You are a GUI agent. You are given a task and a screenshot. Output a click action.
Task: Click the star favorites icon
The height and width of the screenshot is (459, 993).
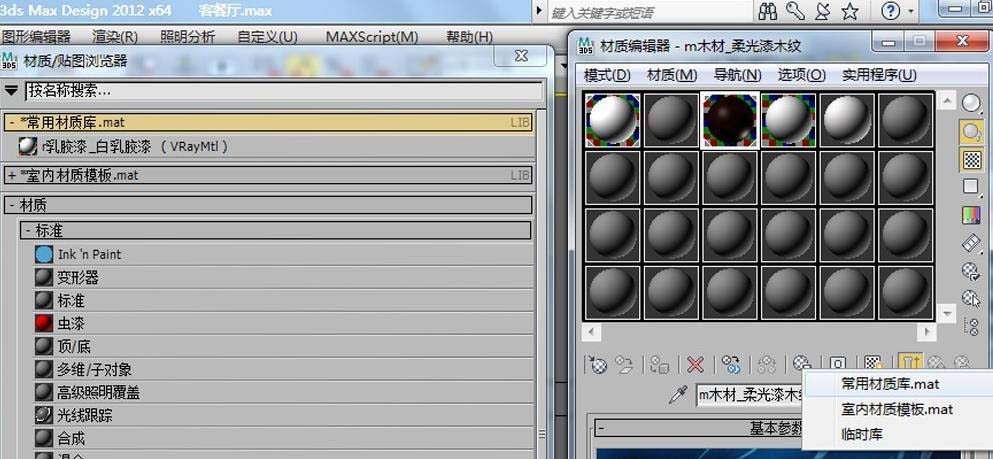click(850, 11)
